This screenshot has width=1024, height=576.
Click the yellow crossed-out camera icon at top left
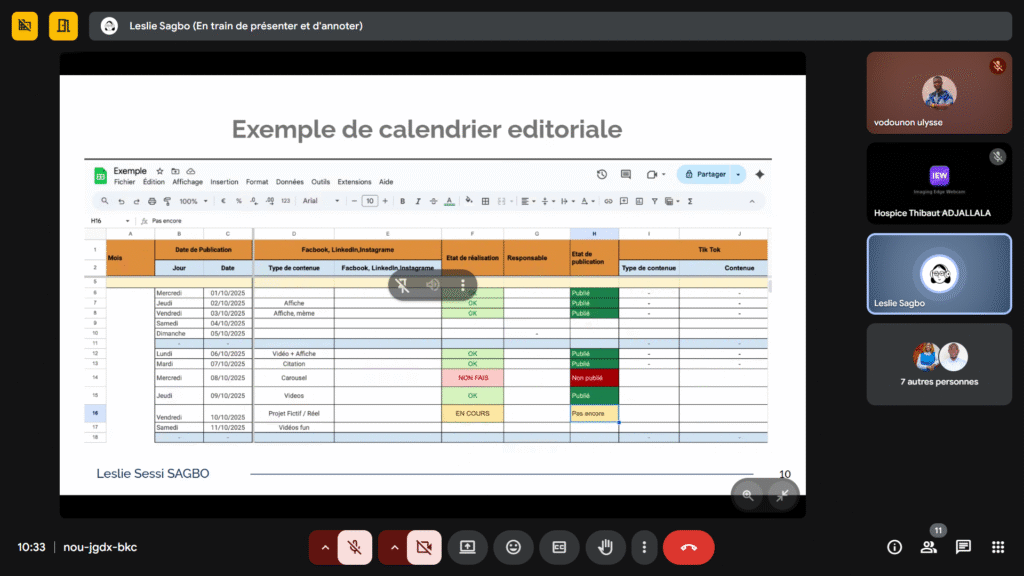25,25
